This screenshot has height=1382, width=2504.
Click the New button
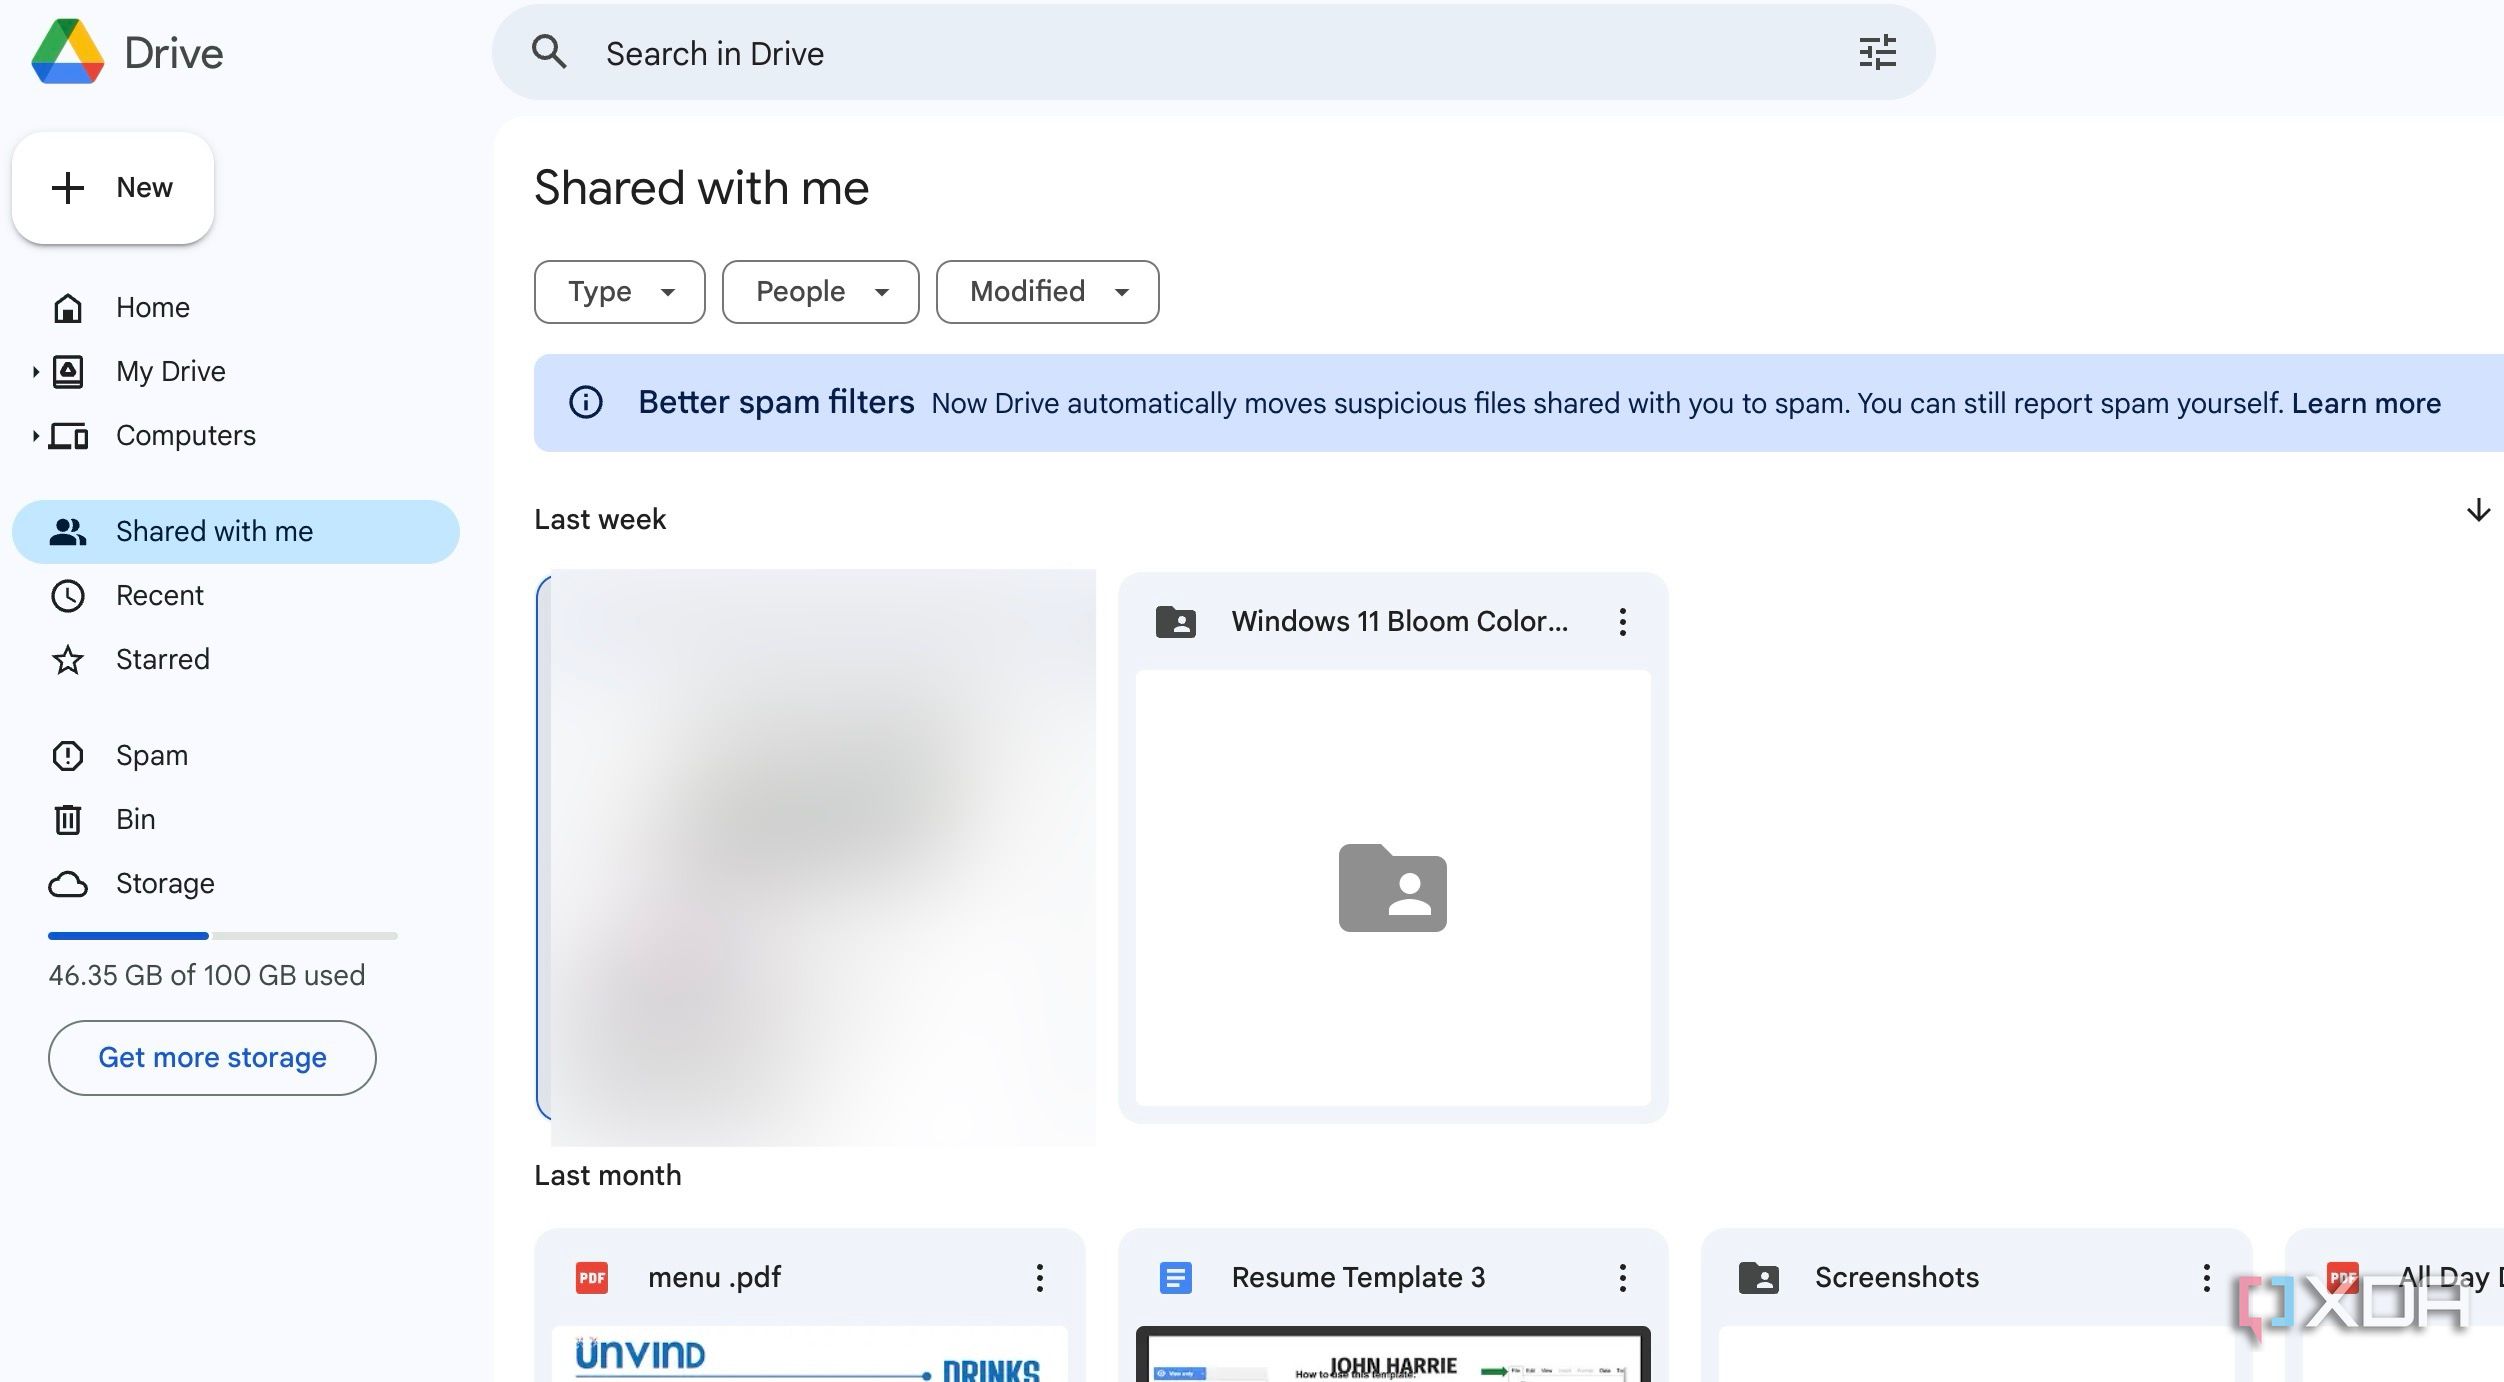tap(113, 188)
